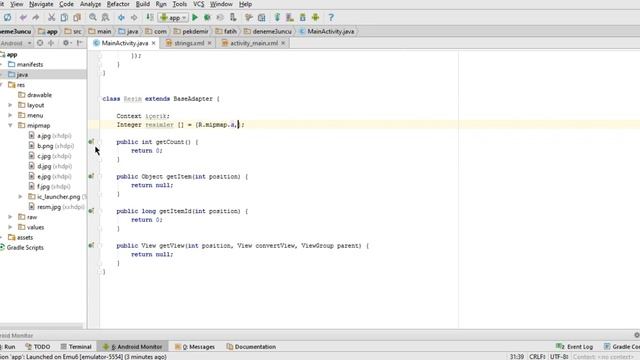Select b.png in the mipmap folder
Screen dimensions: 640x360
[51, 146]
